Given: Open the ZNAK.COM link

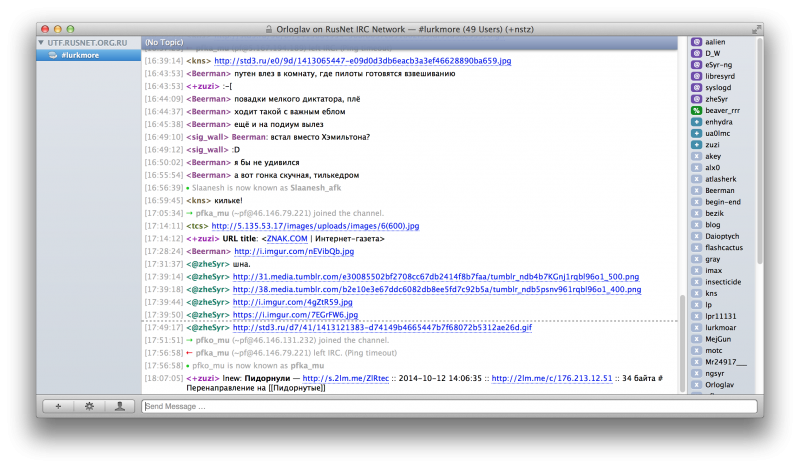Looking at the screenshot, I should [x=287, y=239].
